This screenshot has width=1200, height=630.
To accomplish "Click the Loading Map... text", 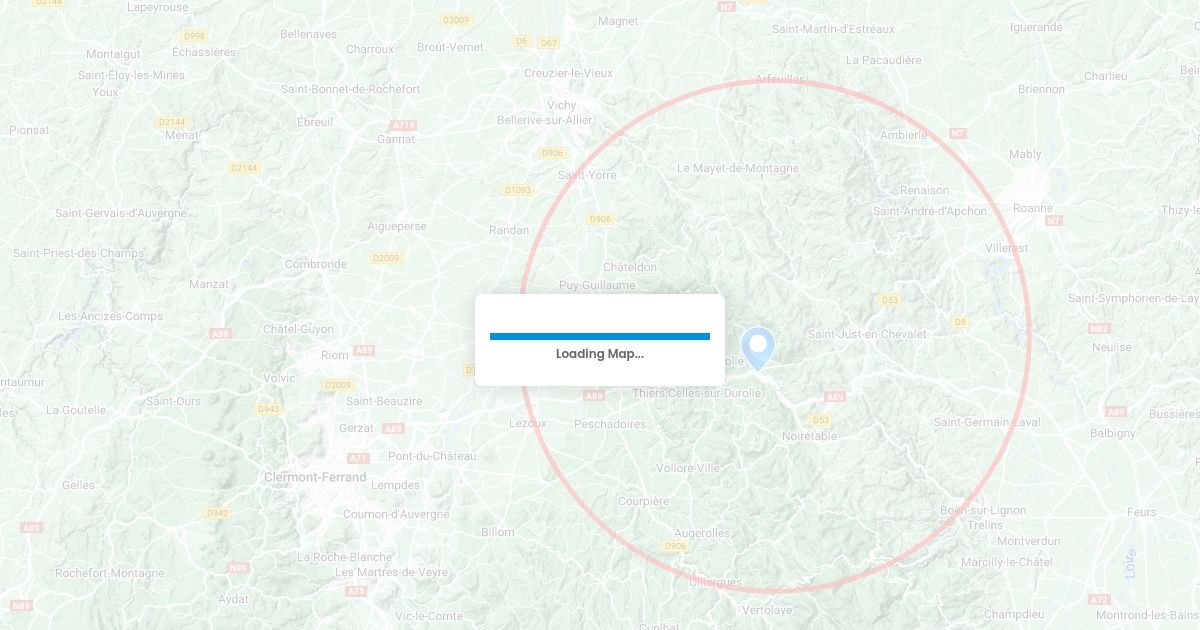I will point(600,354).
